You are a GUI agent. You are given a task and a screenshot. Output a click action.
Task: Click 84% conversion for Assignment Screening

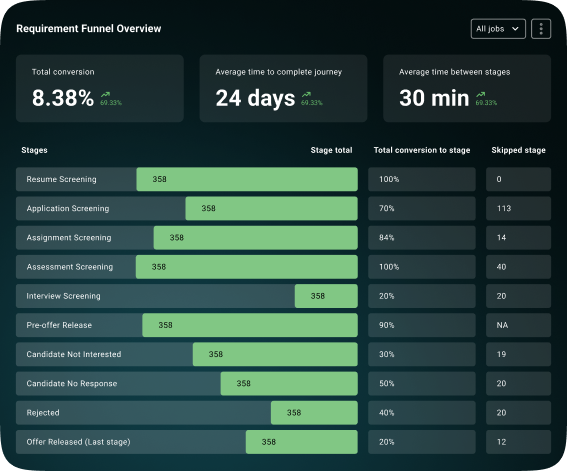point(387,237)
